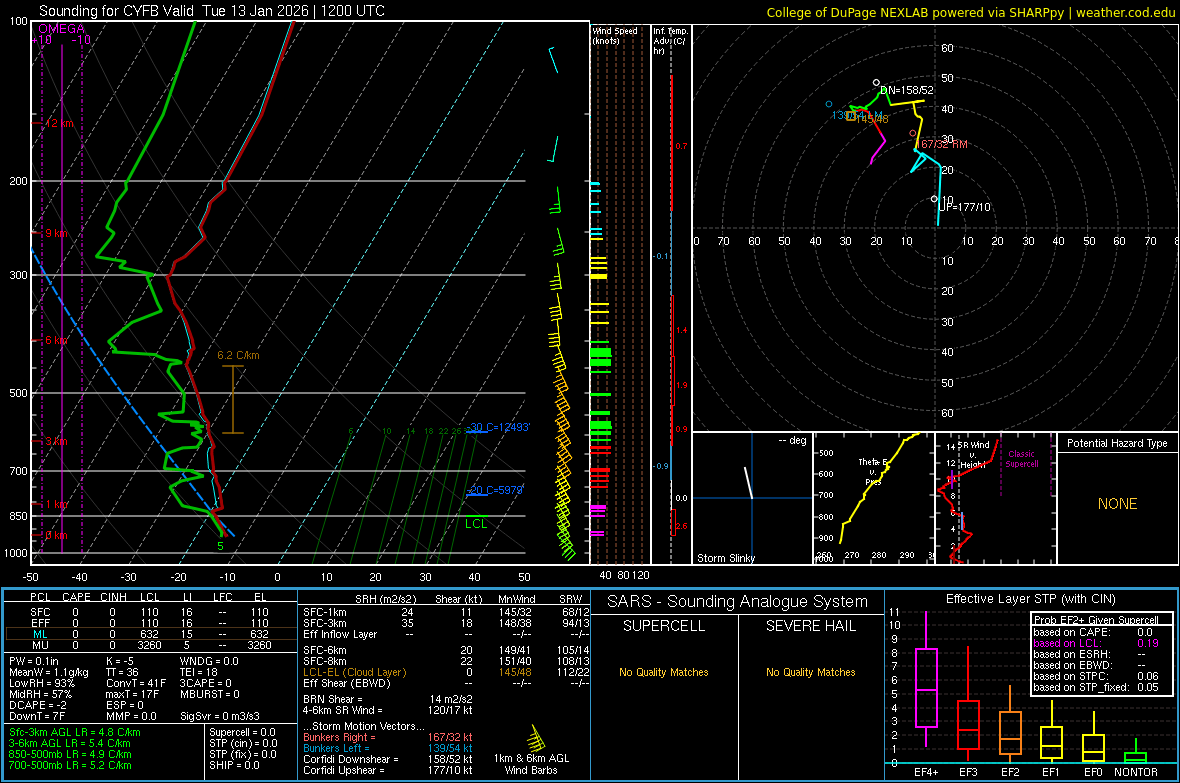Click the ConvT = 41F value
The image size is (1180, 783).
(136, 683)
